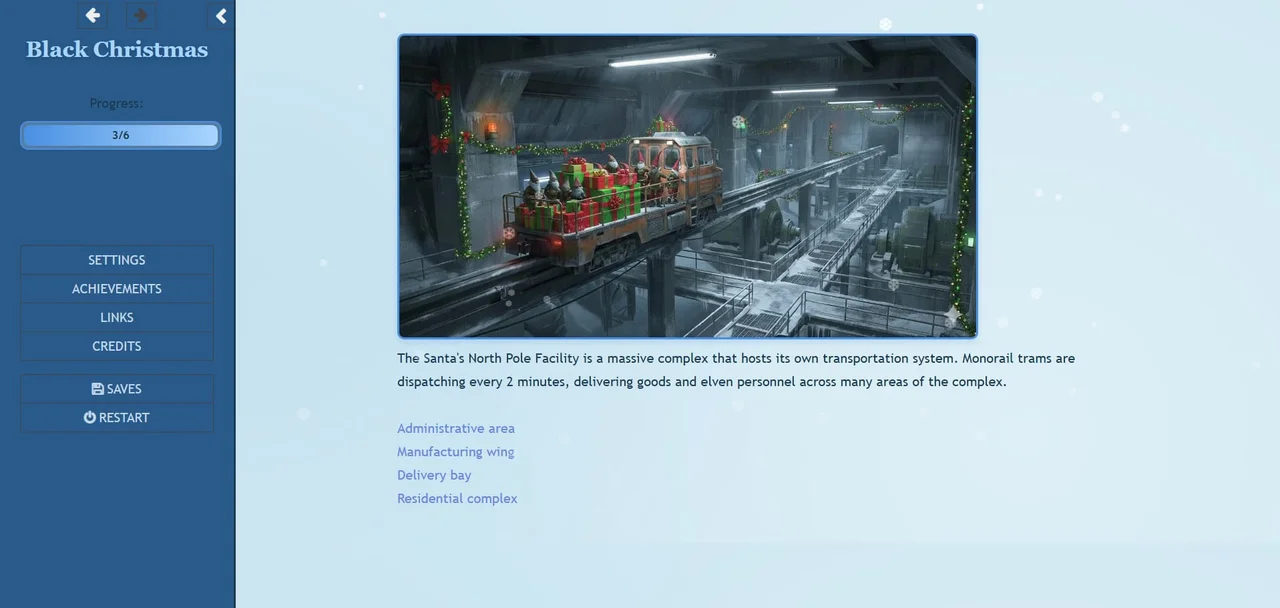The width and height of the screenshot is (1280, 608).
Task: Open the Achievements menu
Action: tap(117, 289)
